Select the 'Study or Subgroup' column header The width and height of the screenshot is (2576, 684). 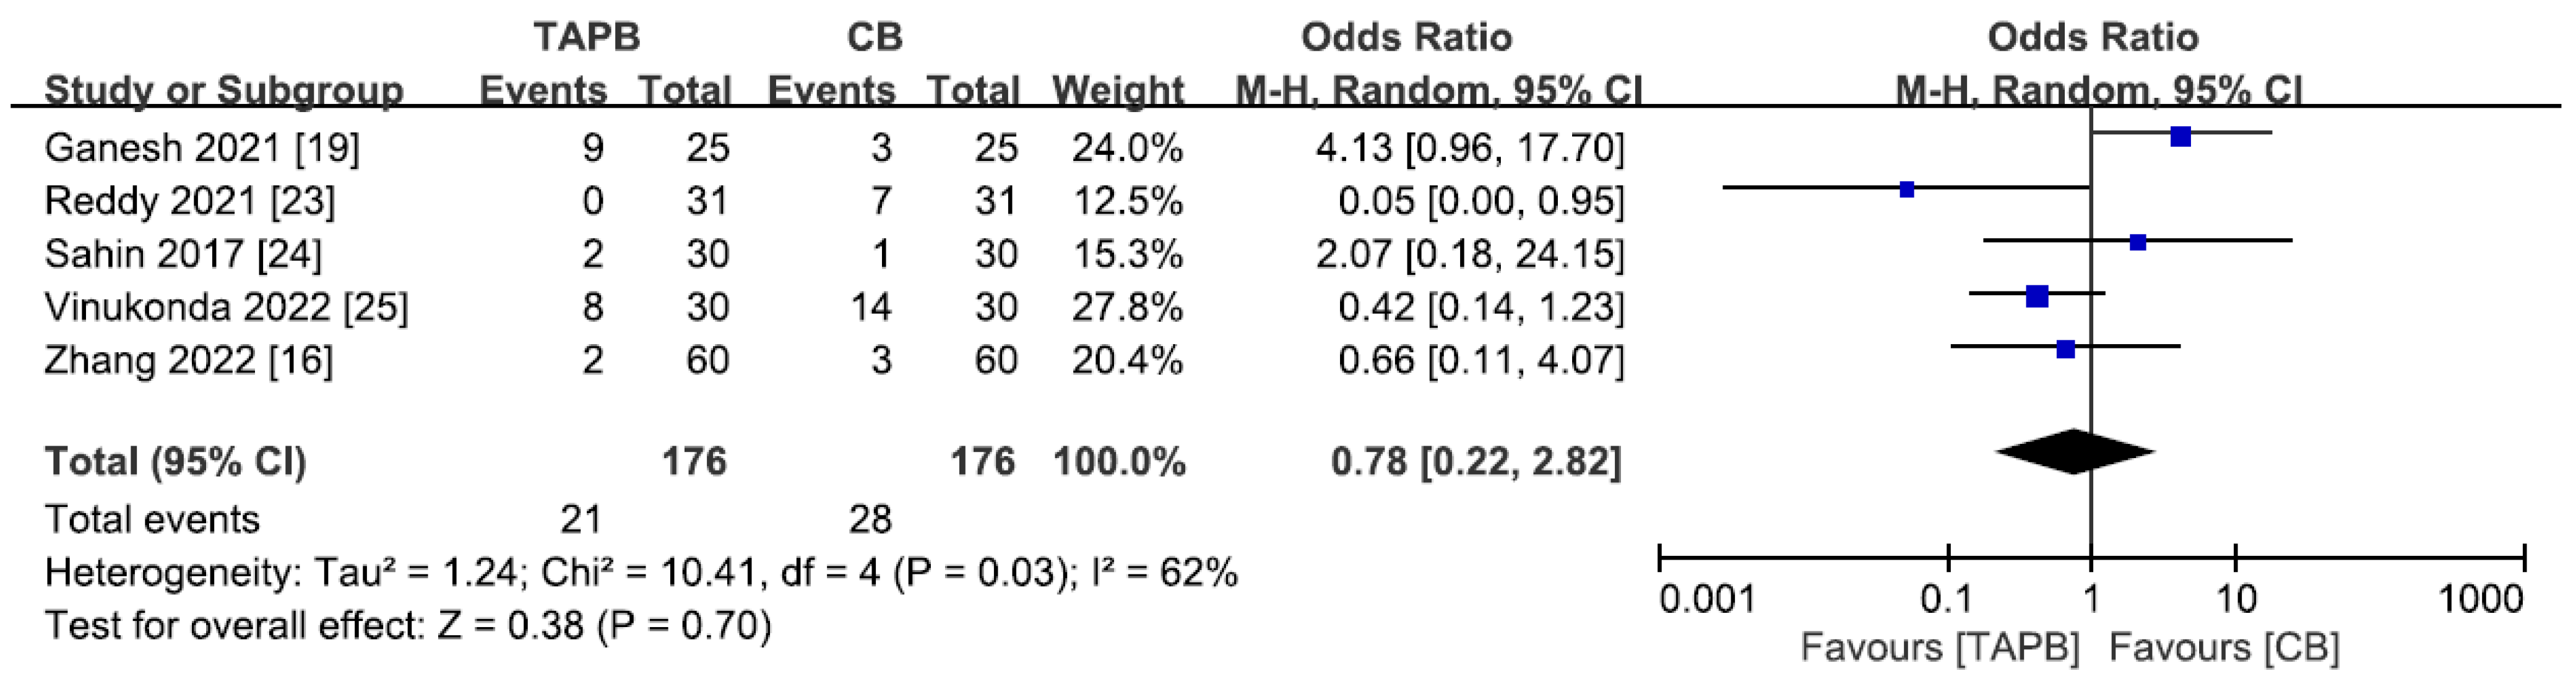pyautogui.click(x=223, y=90)
